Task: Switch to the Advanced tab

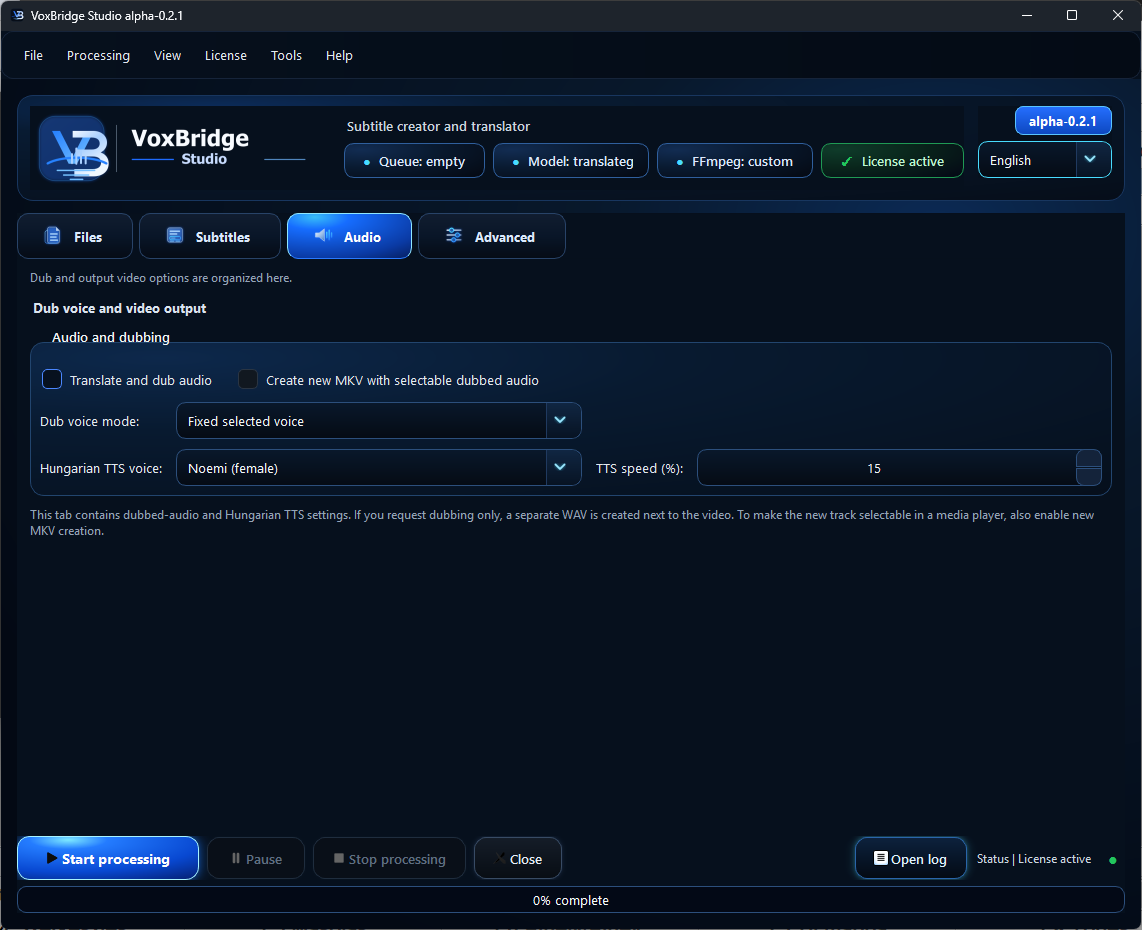Action: 492,236
